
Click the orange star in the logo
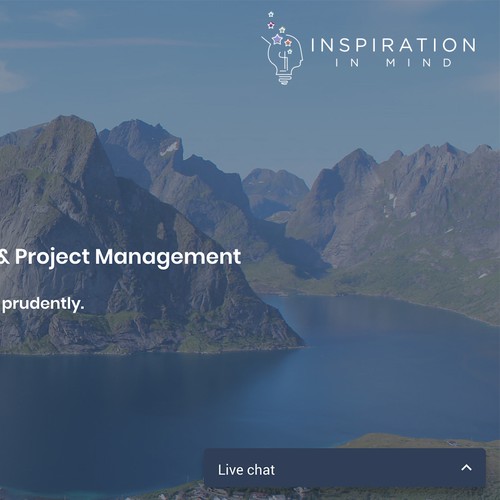pos(288,42)
